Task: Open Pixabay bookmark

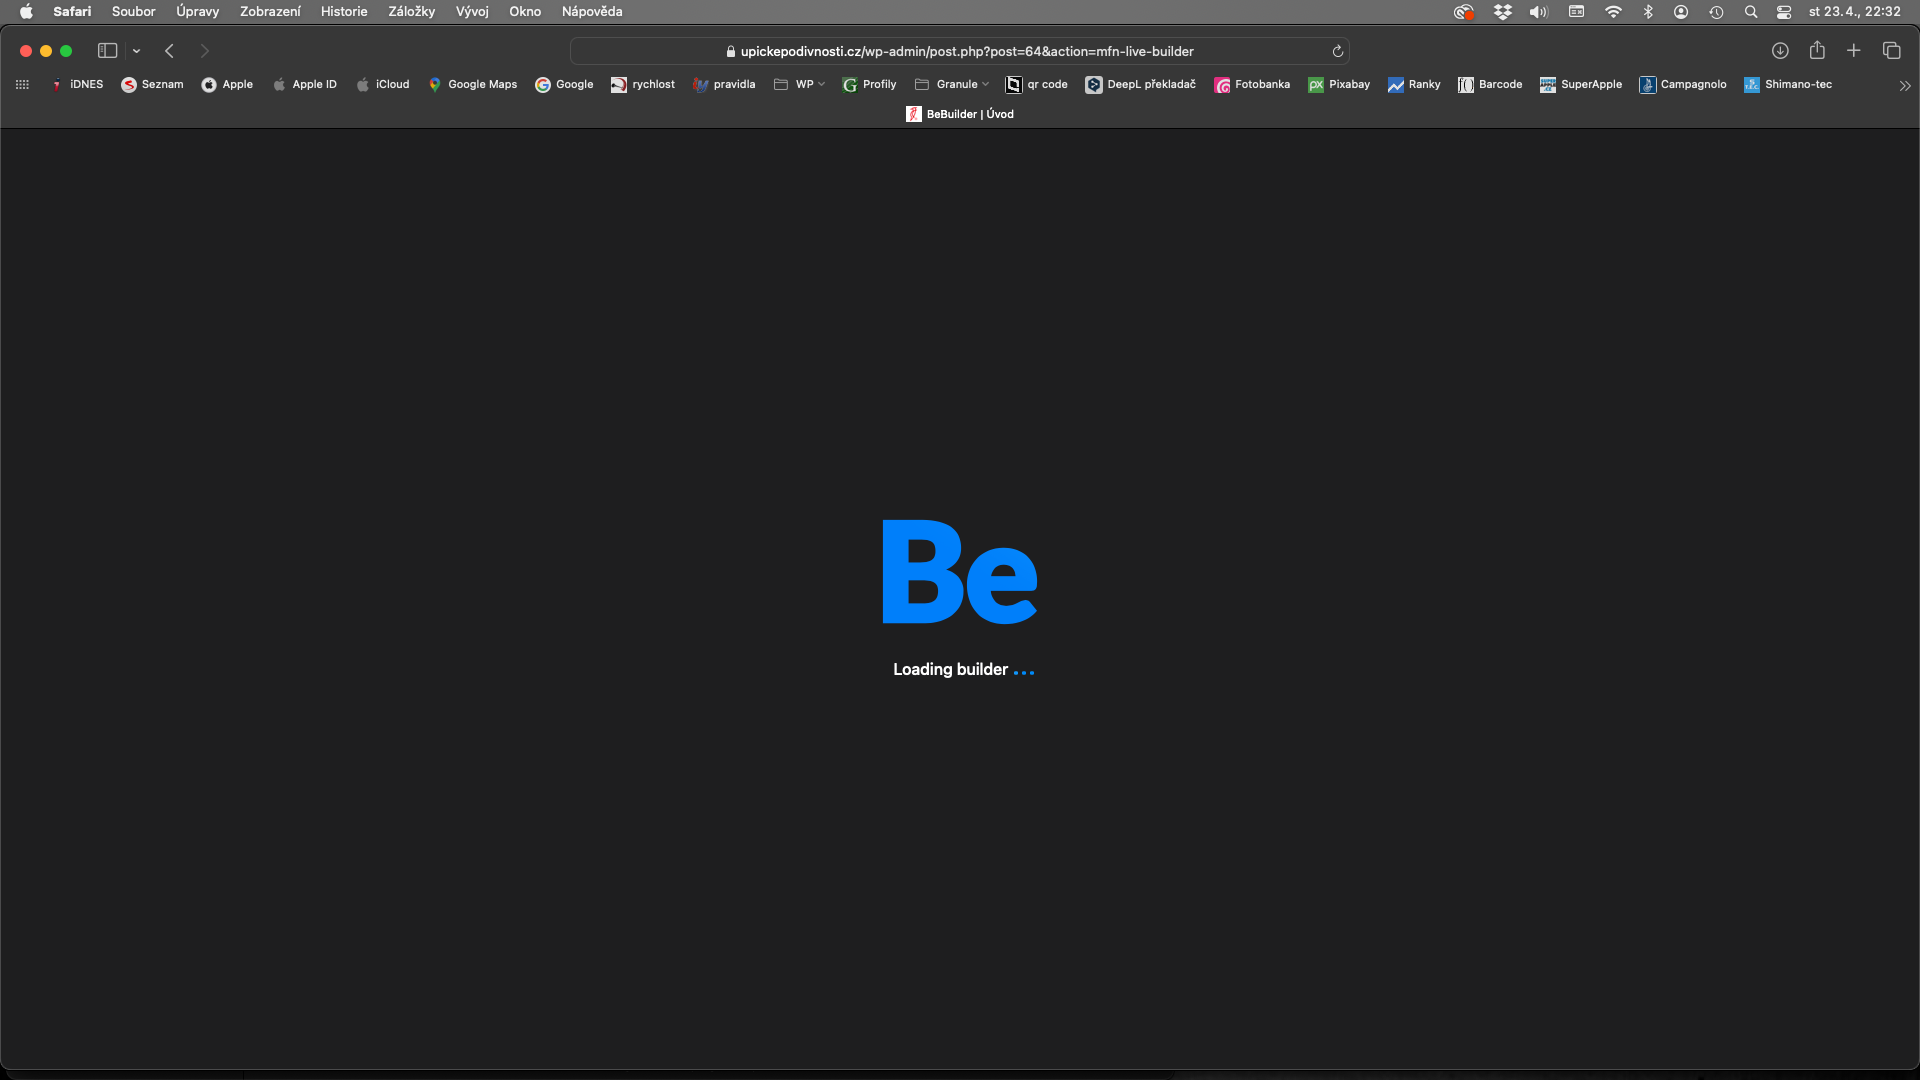Action: pos(1339,85)
